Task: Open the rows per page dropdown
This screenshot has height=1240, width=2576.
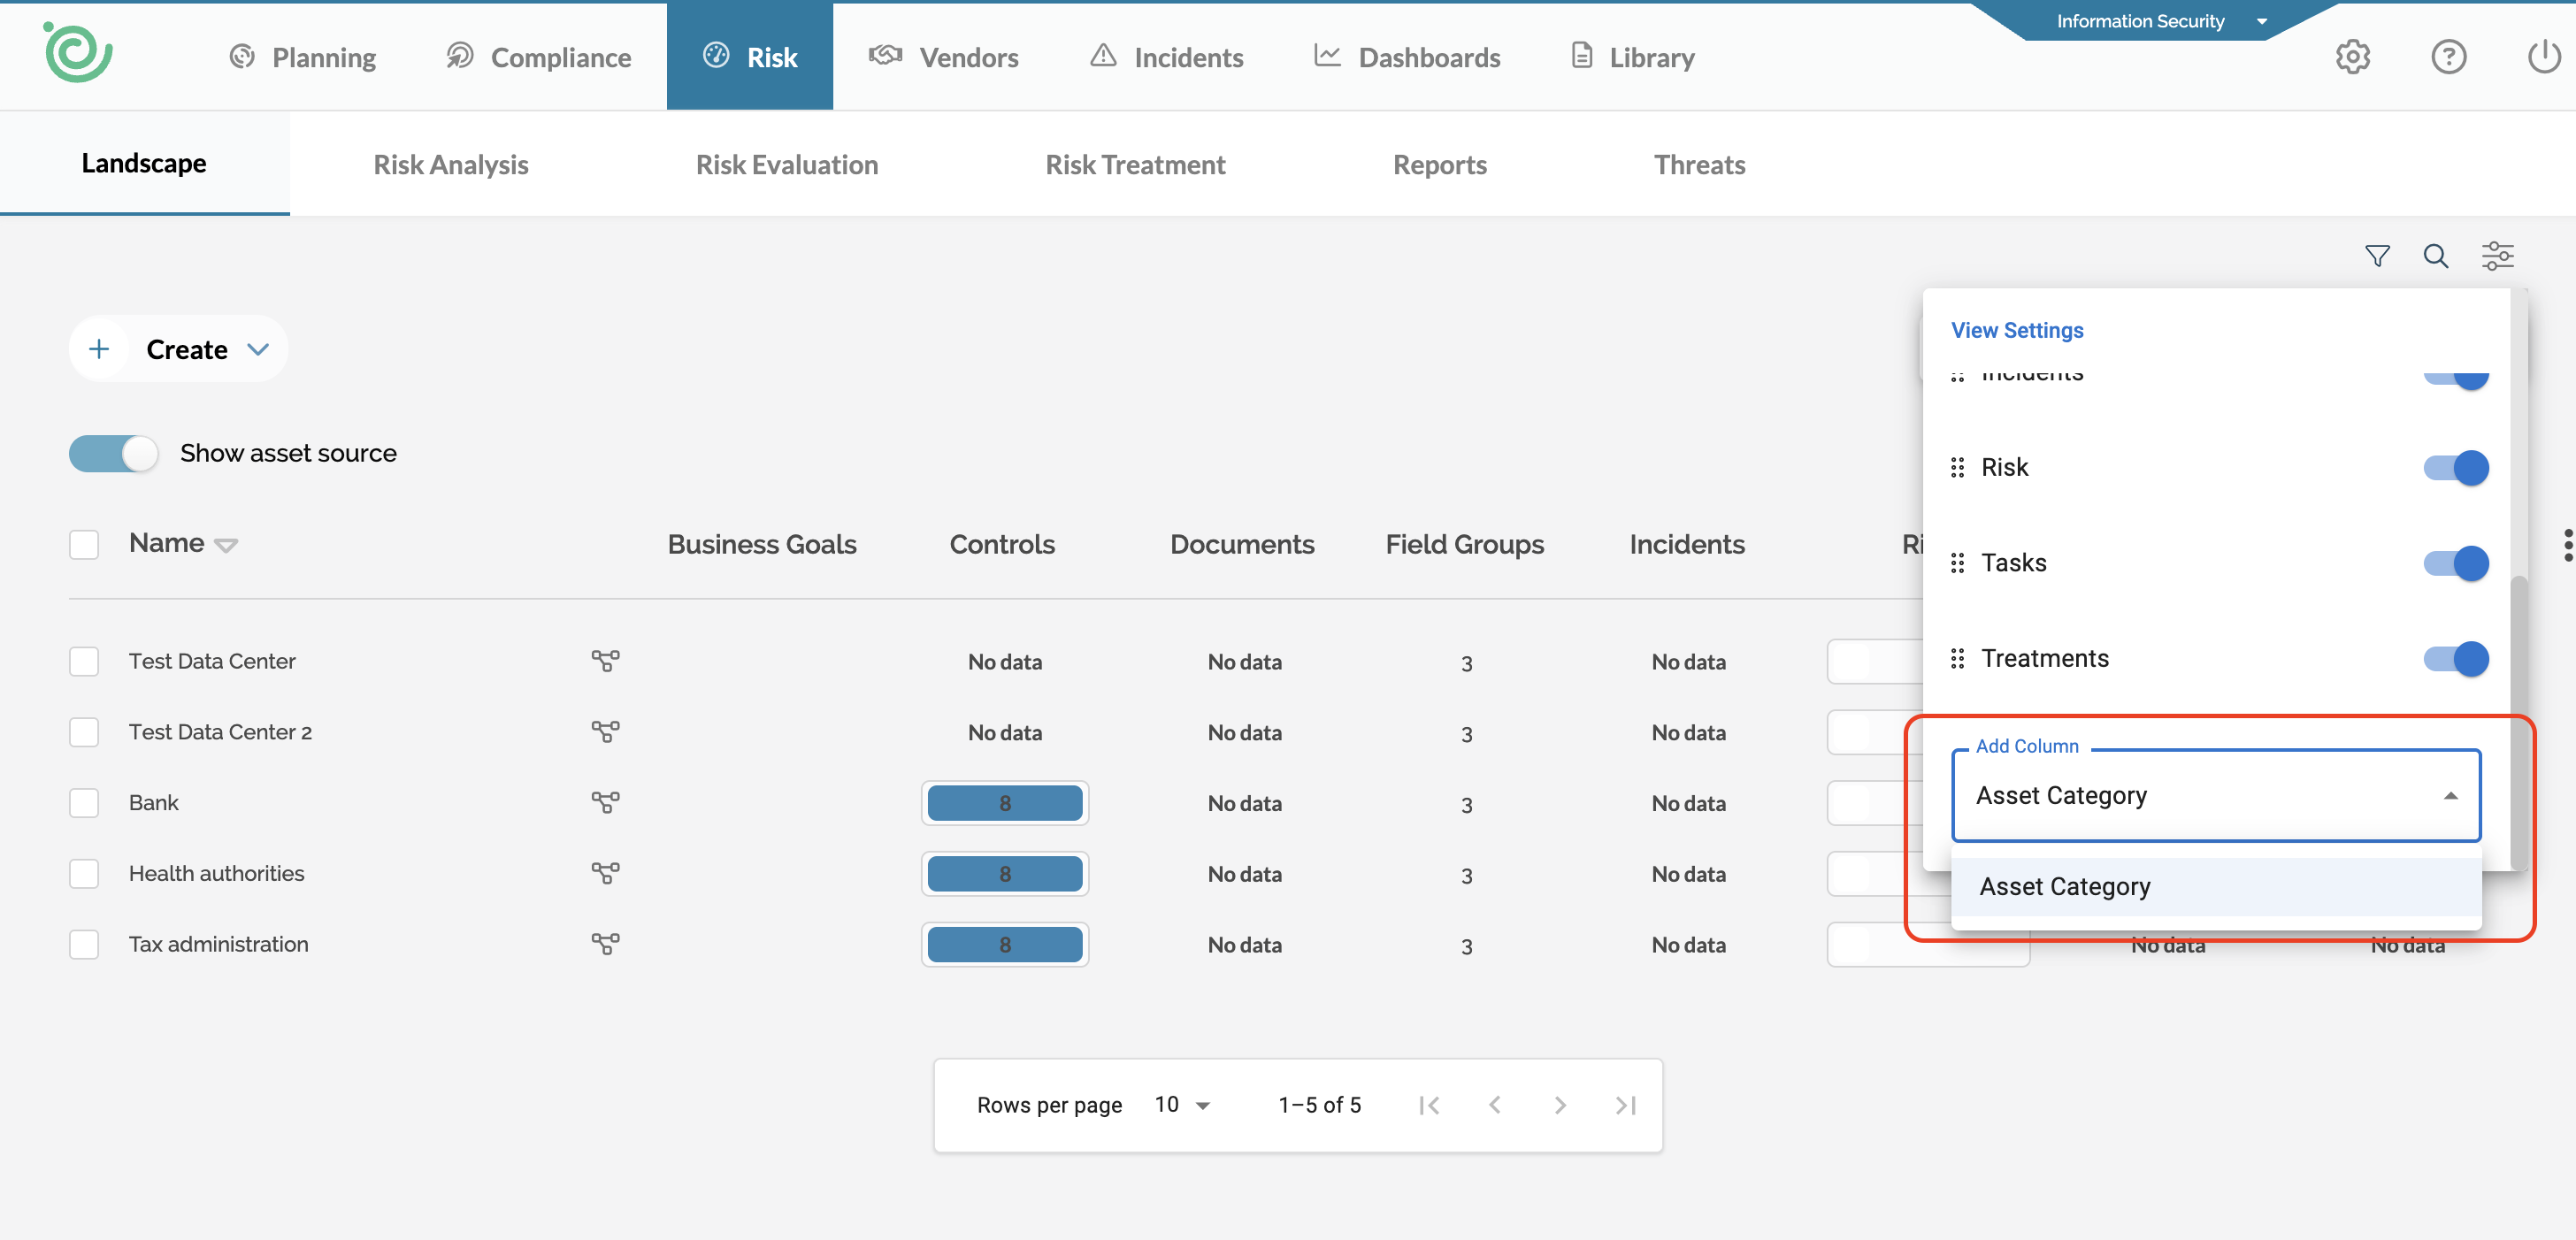Action: [1182, 1105]
